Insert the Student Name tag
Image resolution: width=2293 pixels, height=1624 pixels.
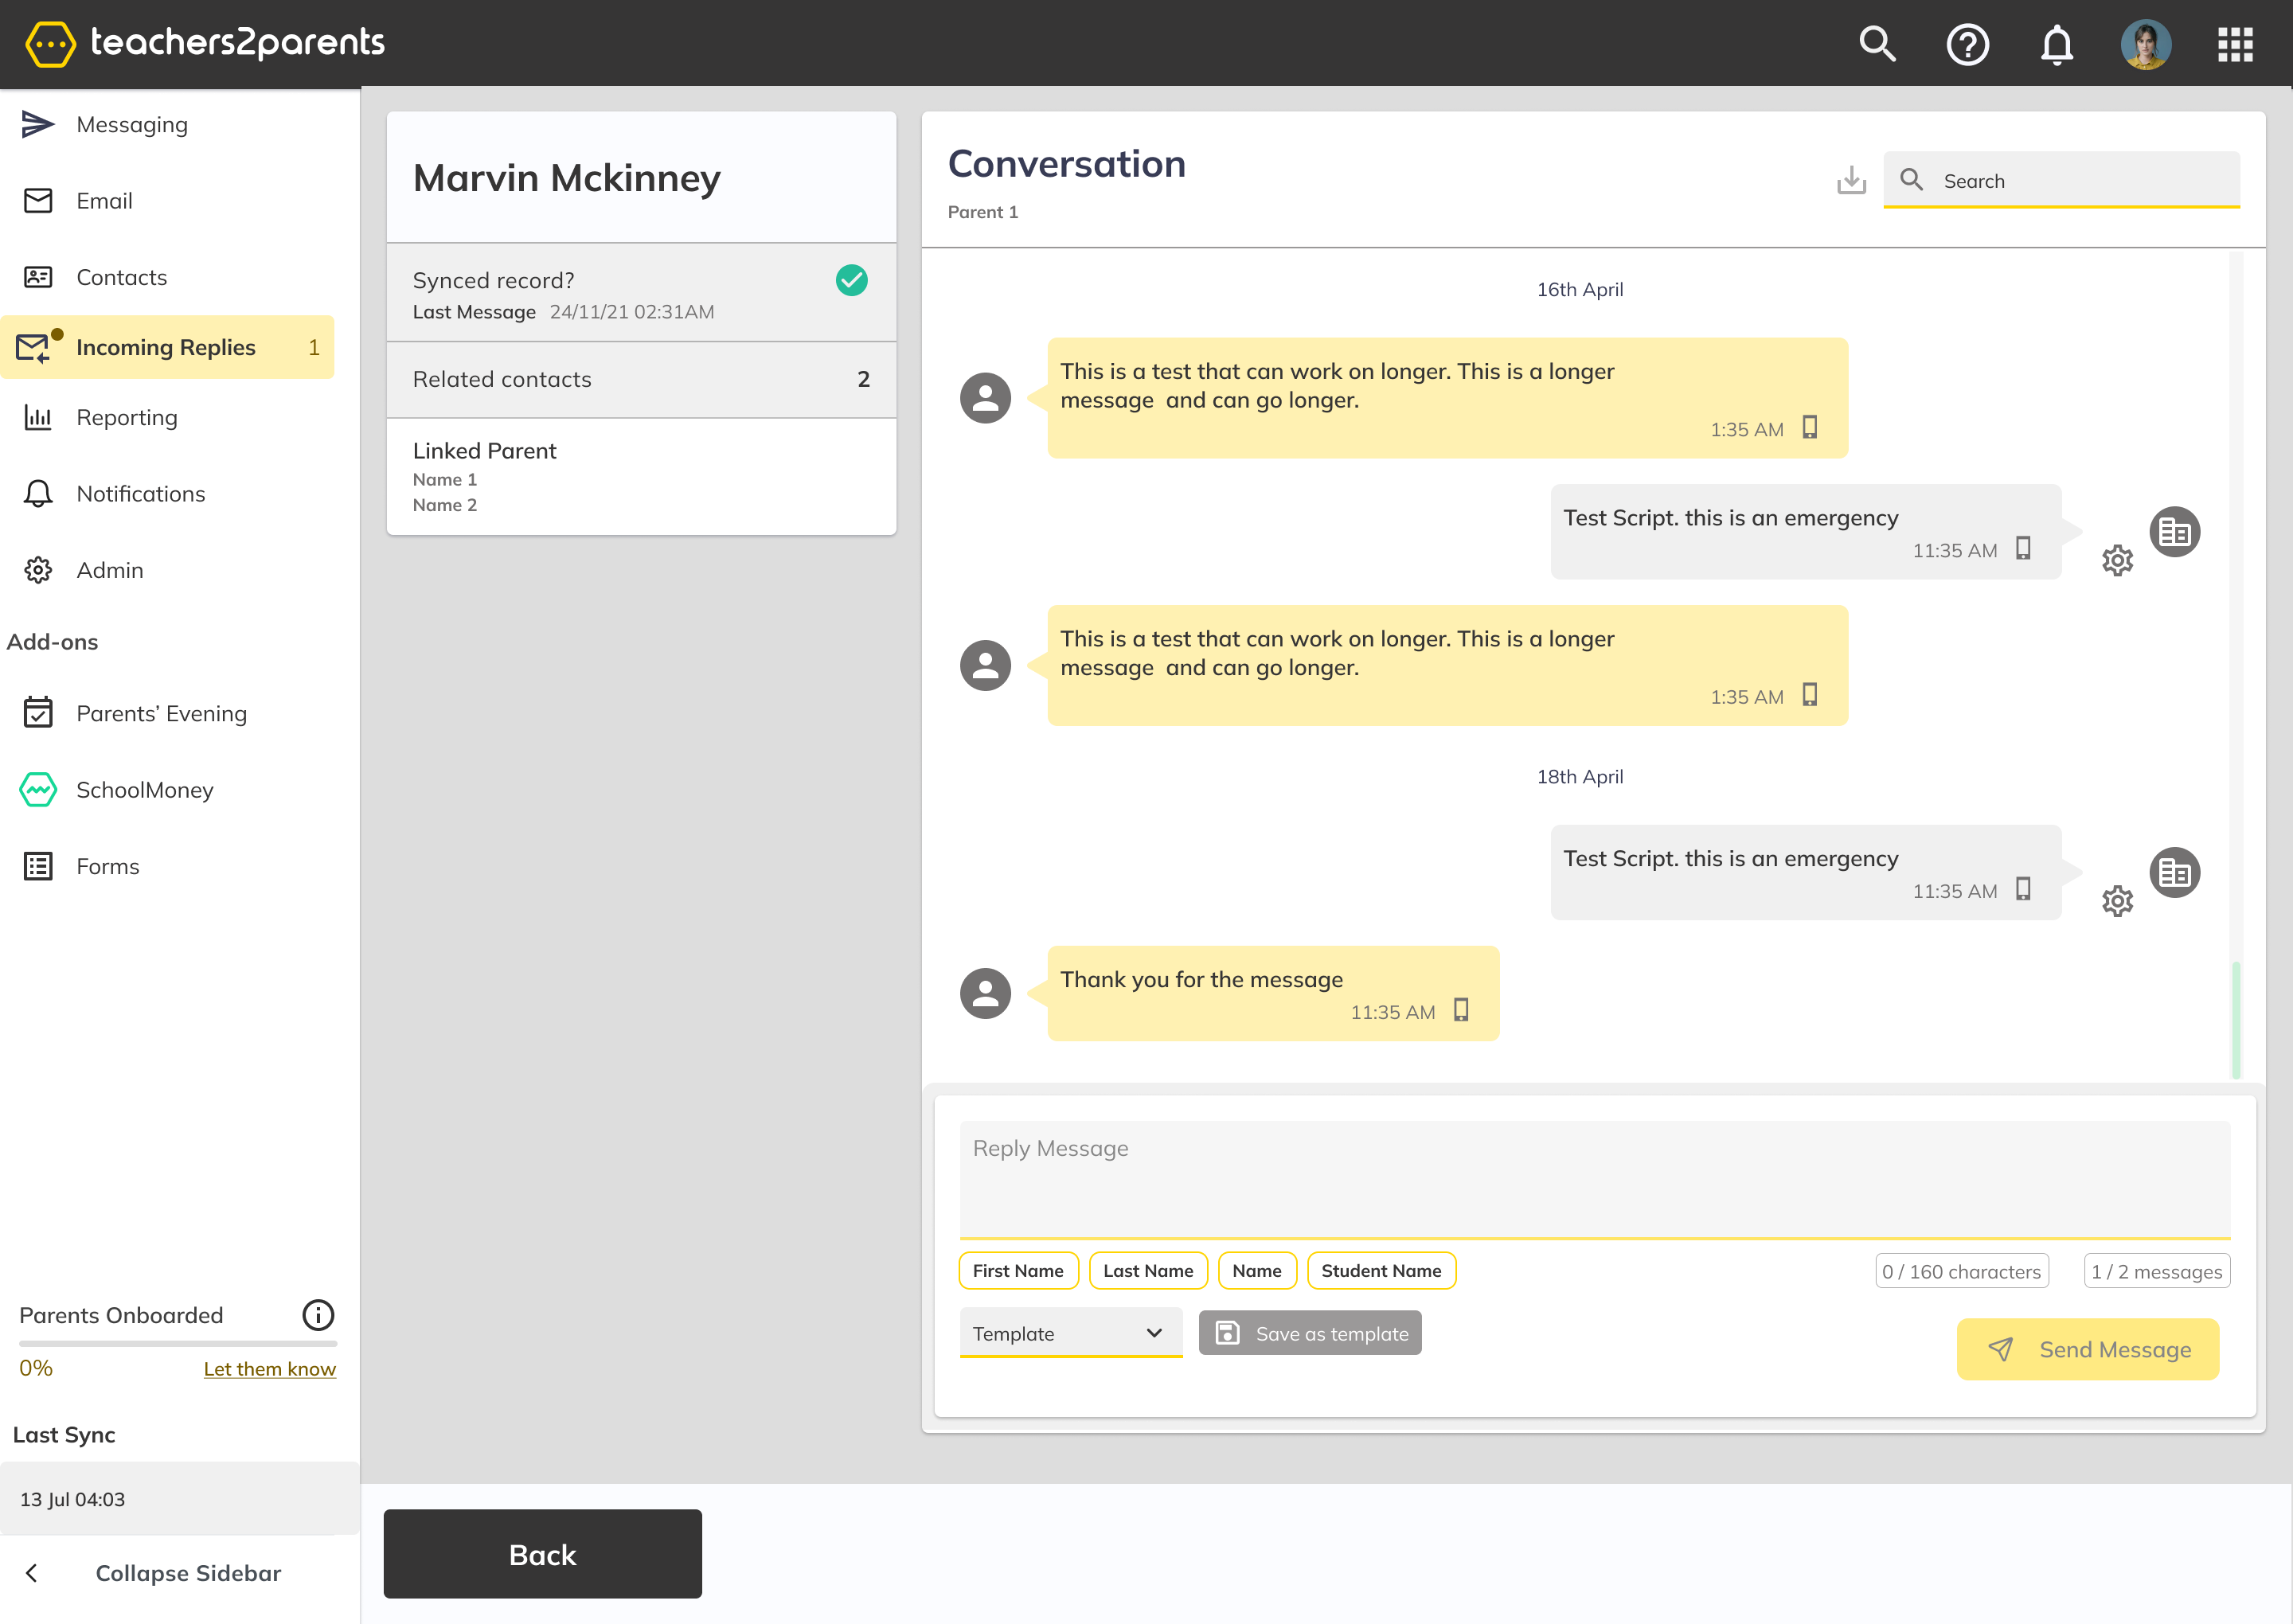point(1381,1271)
